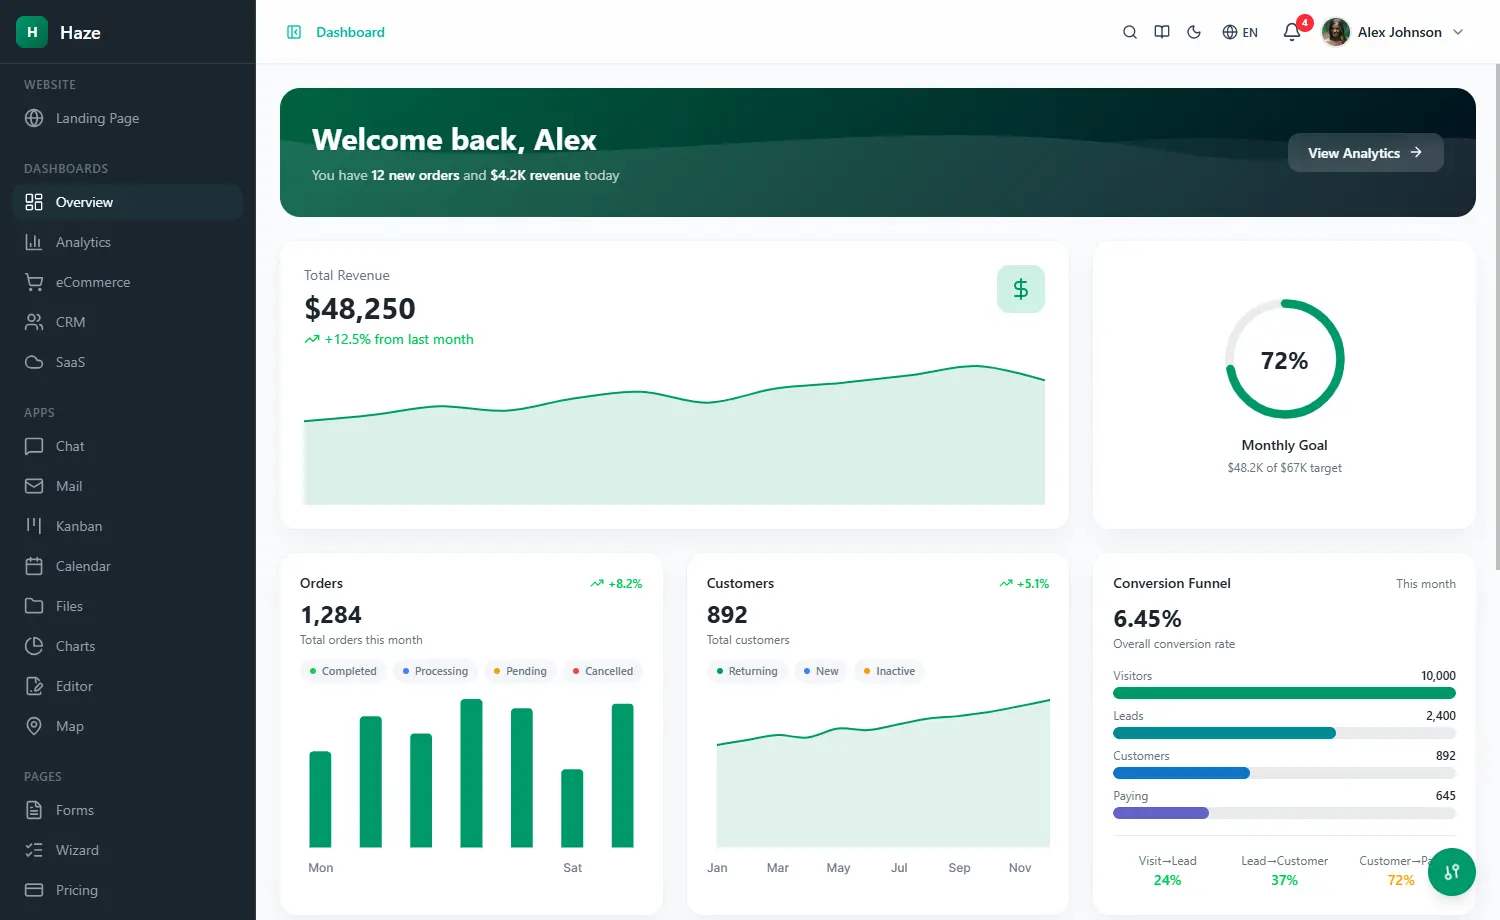Select Overview in sidebar

tap(128, 202)
